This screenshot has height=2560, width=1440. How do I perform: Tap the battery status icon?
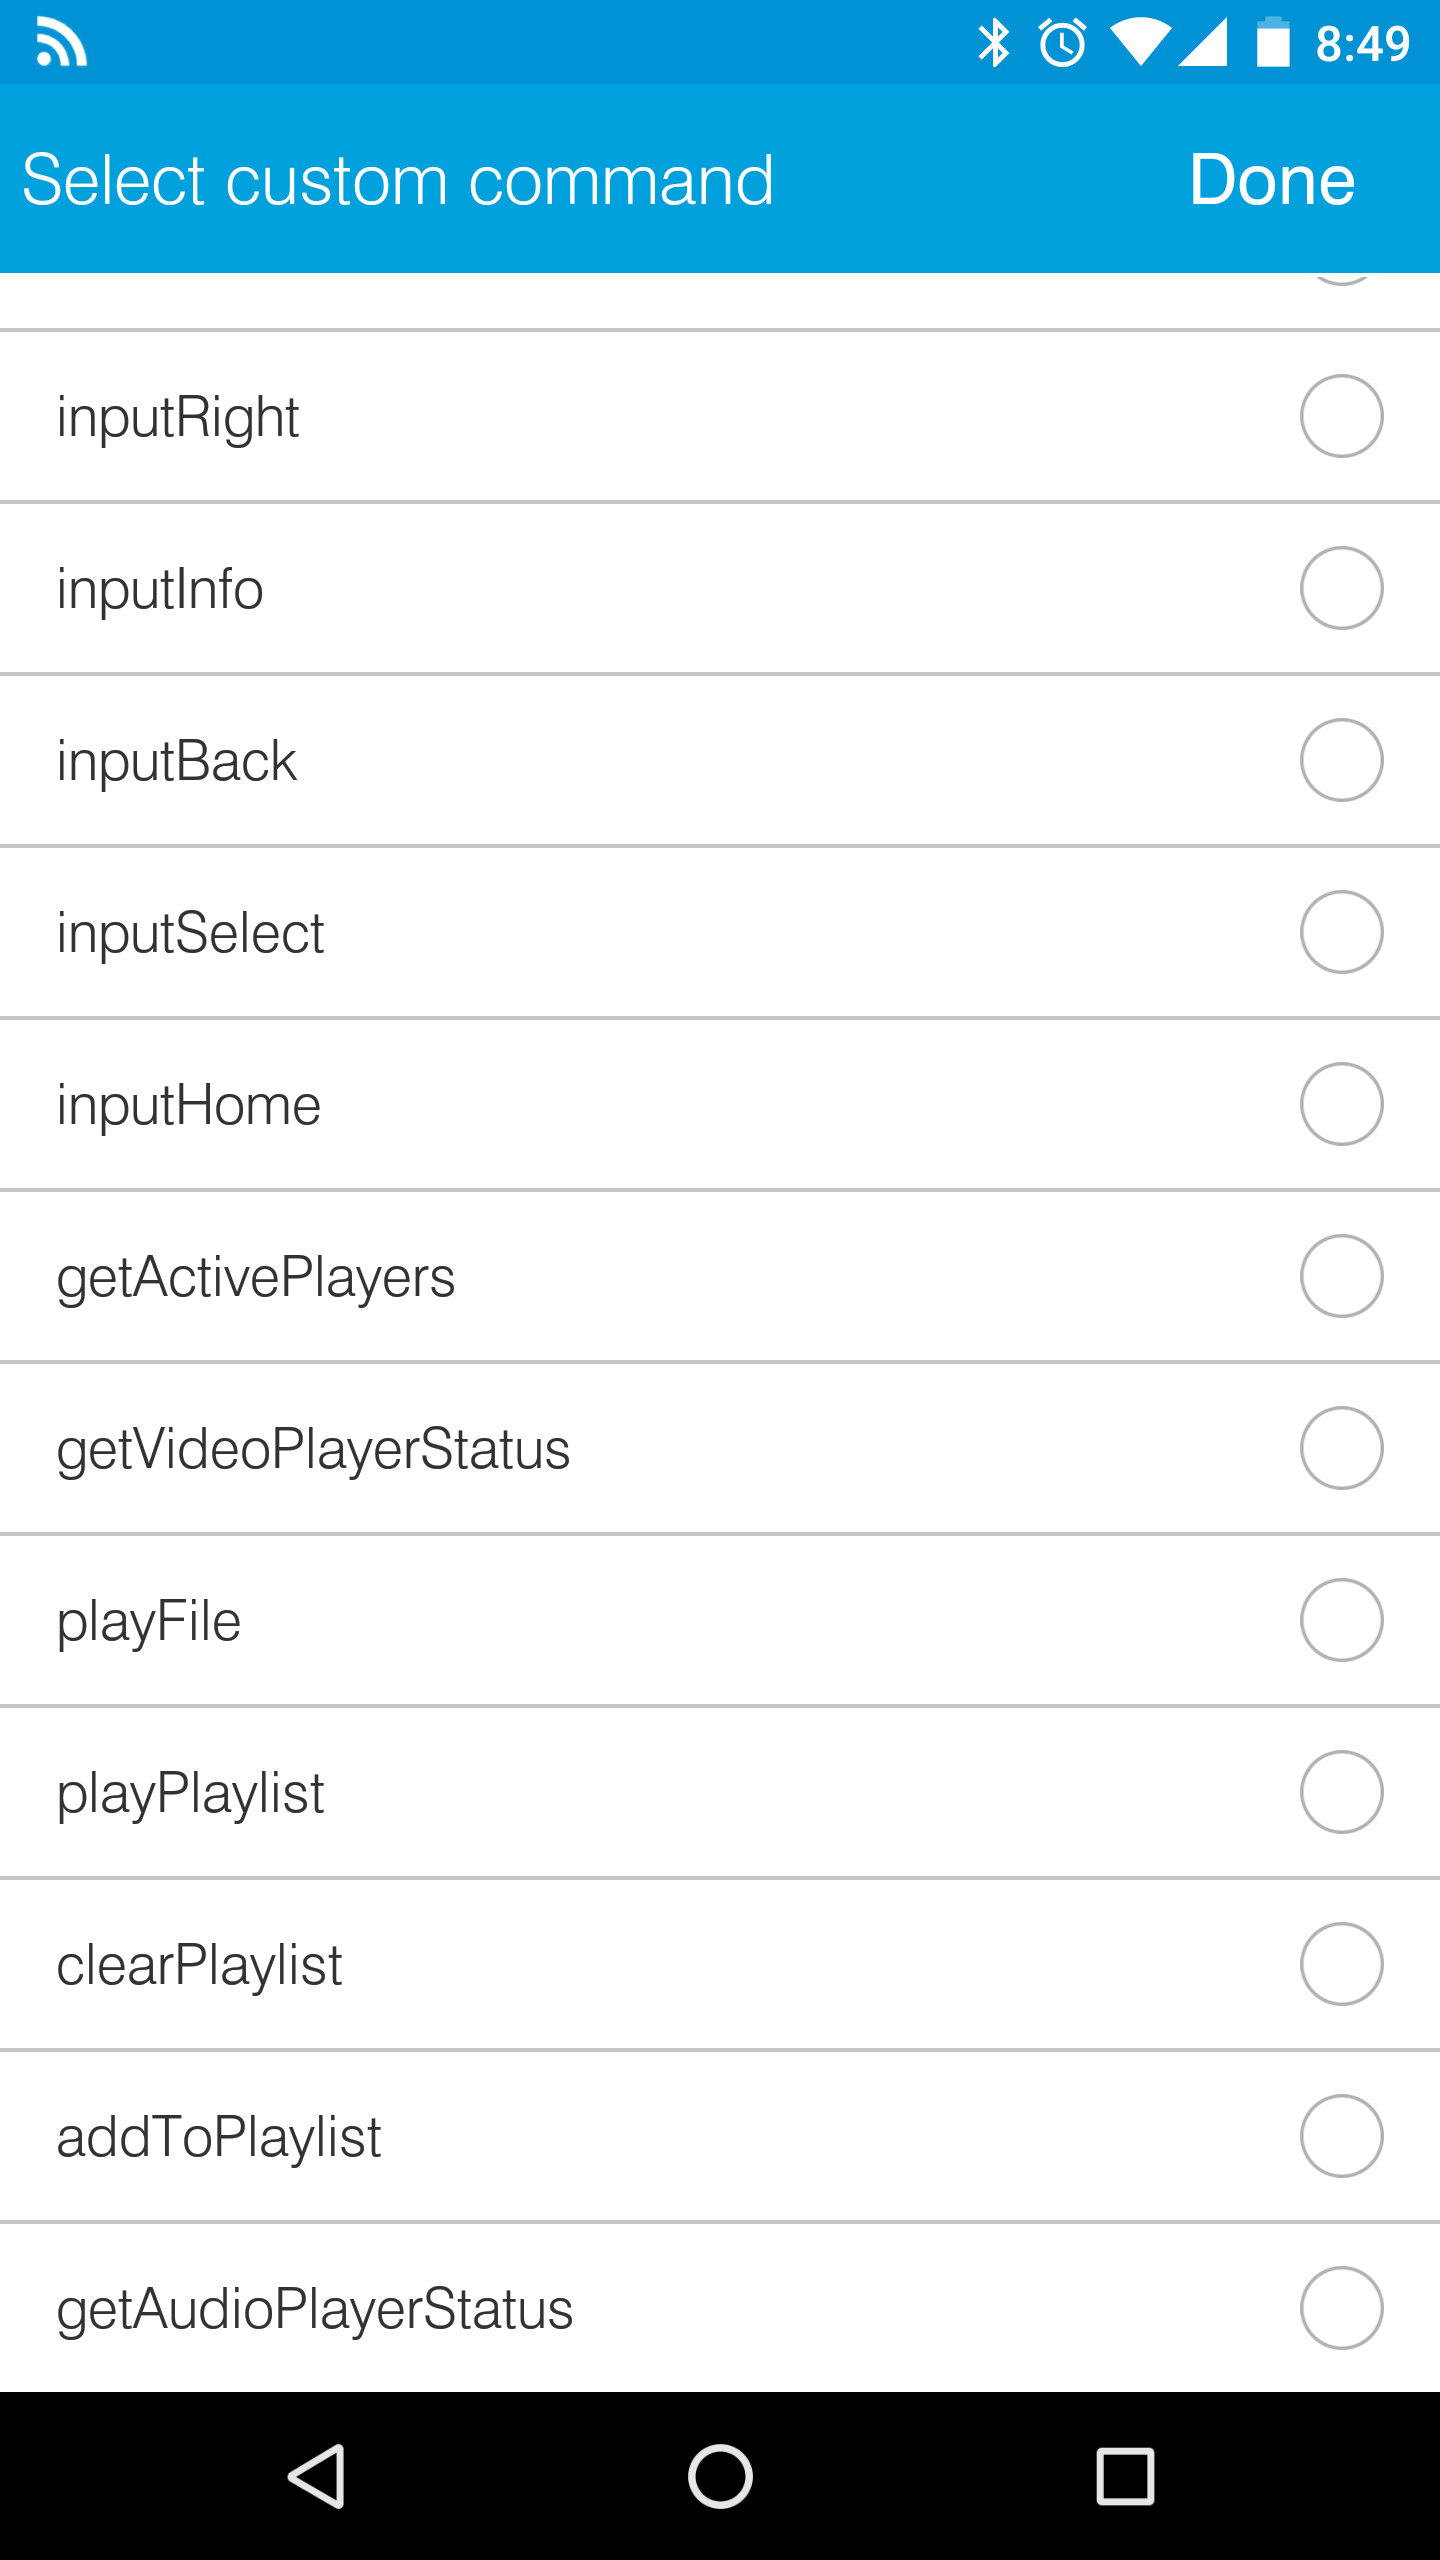(x=1273, y=43)
